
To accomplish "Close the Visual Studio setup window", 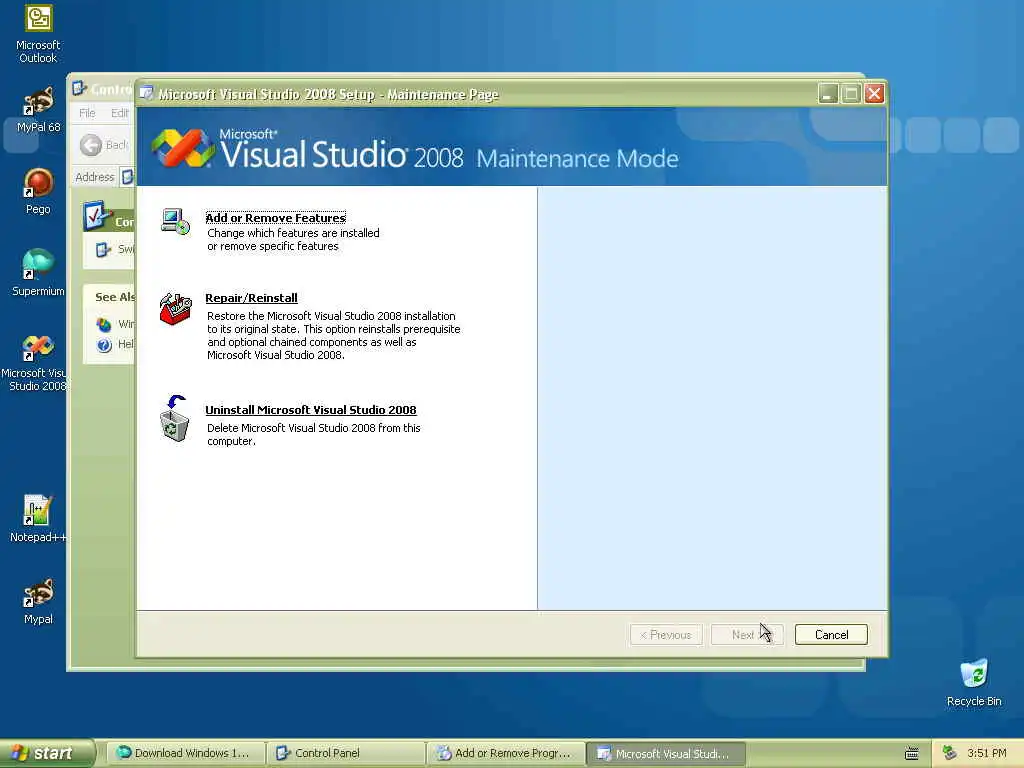I will click(x=874, y=93).
